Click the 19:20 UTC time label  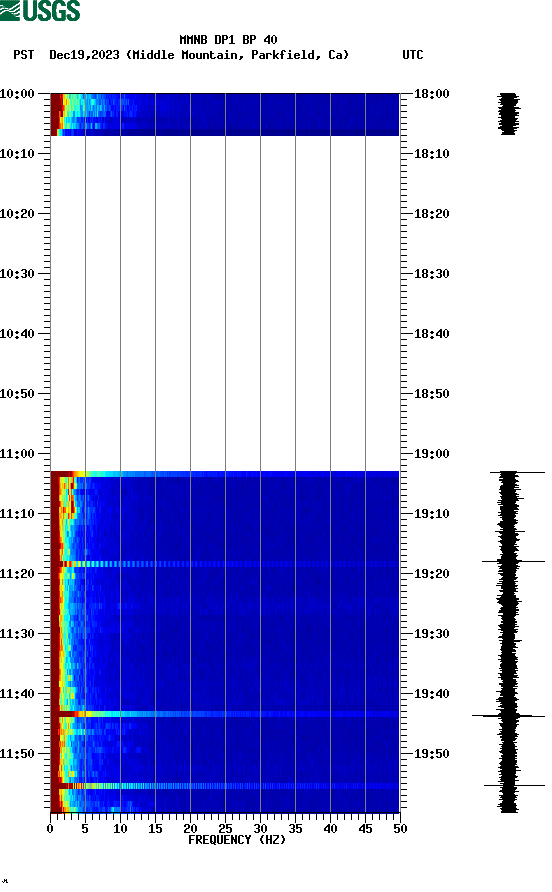click(431, 574)
